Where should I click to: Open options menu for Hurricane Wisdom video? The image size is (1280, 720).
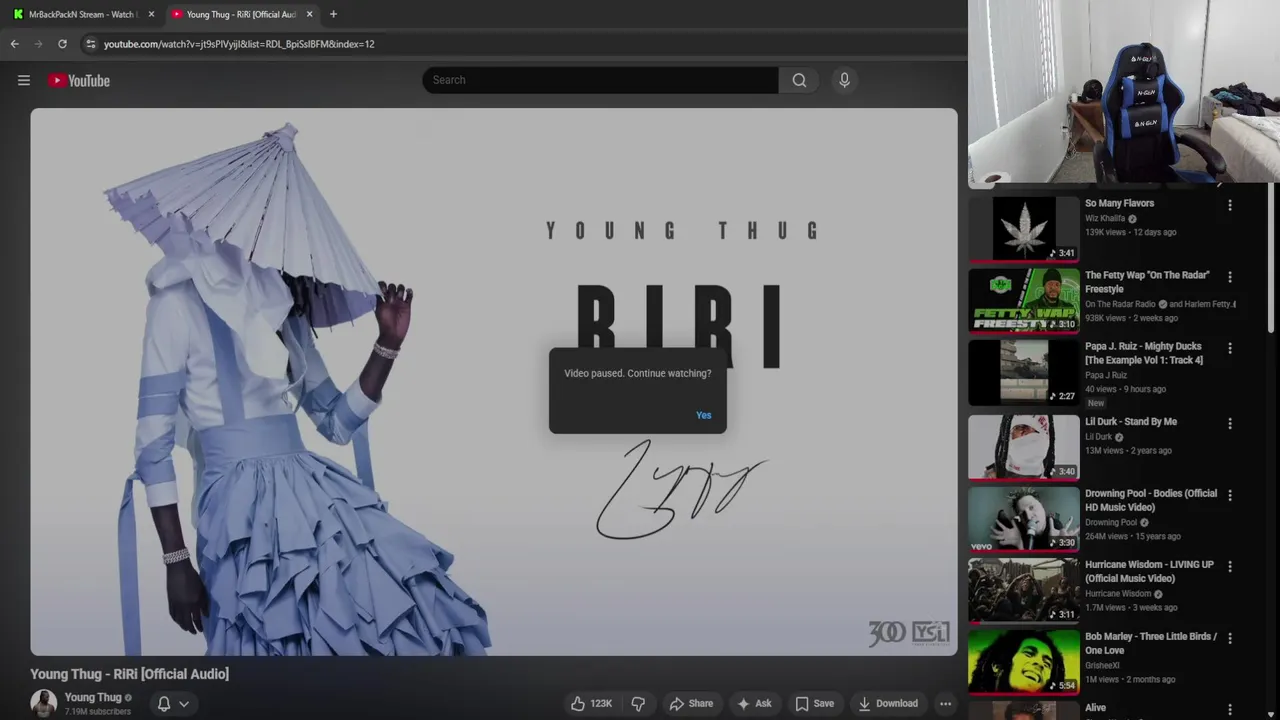1230,566
